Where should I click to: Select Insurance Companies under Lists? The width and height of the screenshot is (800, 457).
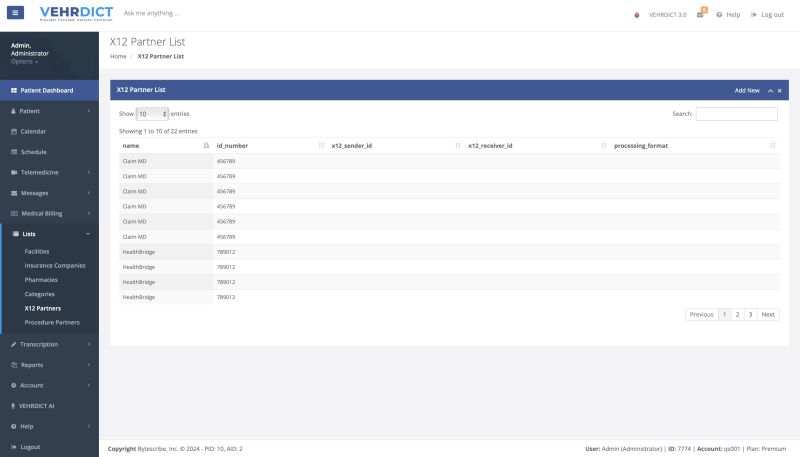(x=55, y=265)
